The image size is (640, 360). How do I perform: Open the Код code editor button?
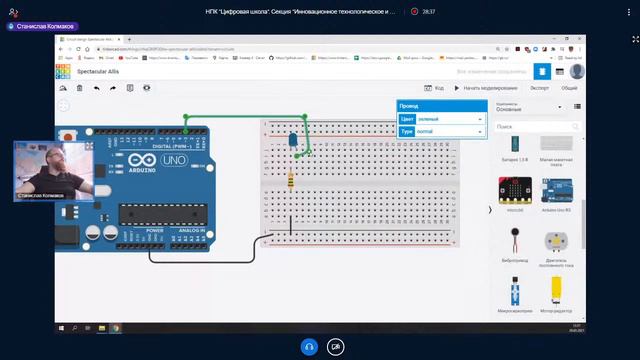[434, 88]
